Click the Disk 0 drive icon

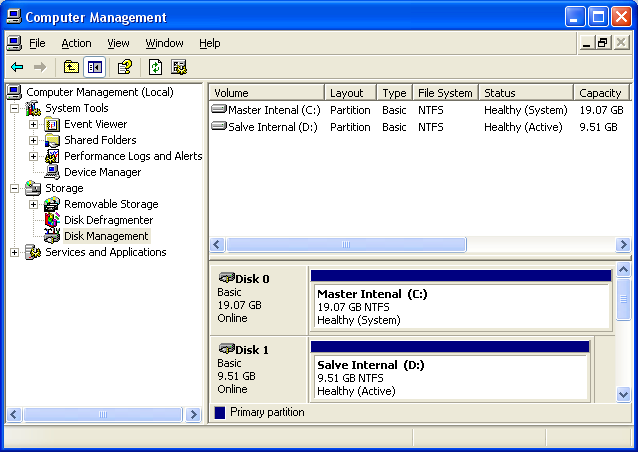[227, 278]
